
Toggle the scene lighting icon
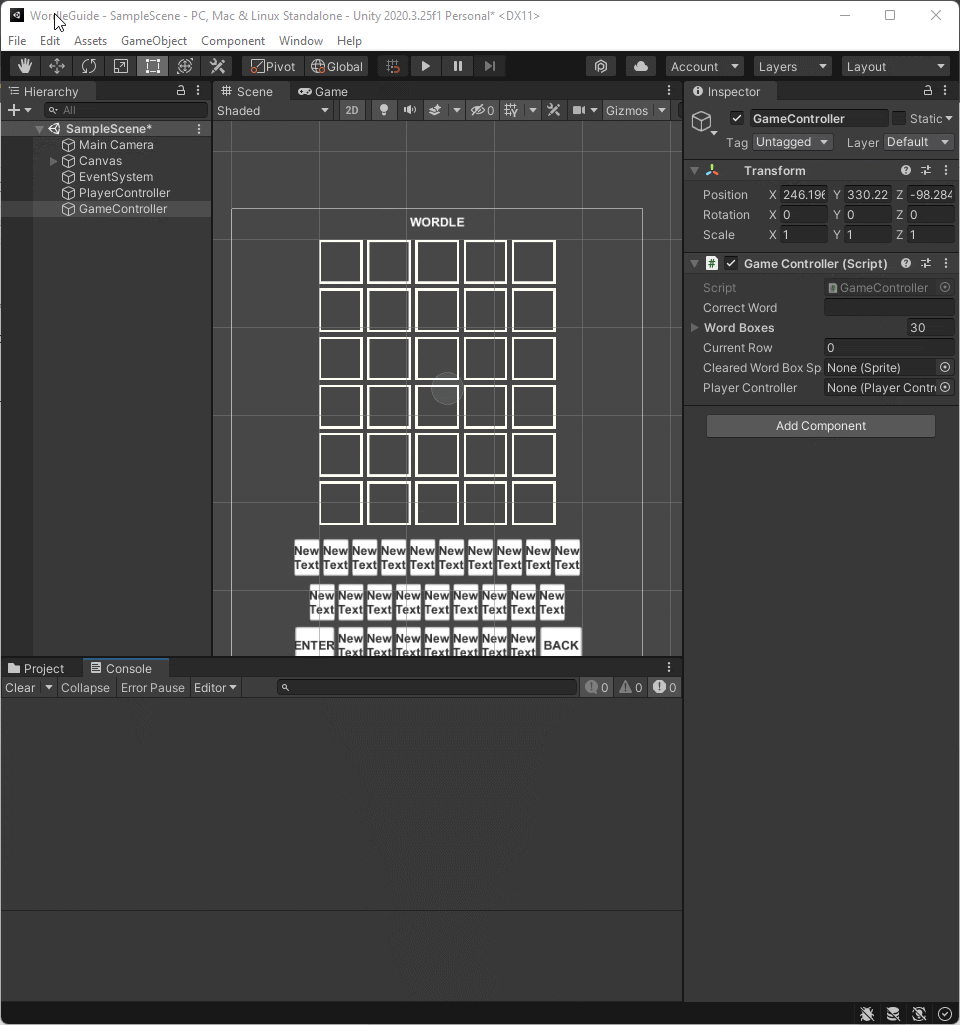(x=384, y=110)
